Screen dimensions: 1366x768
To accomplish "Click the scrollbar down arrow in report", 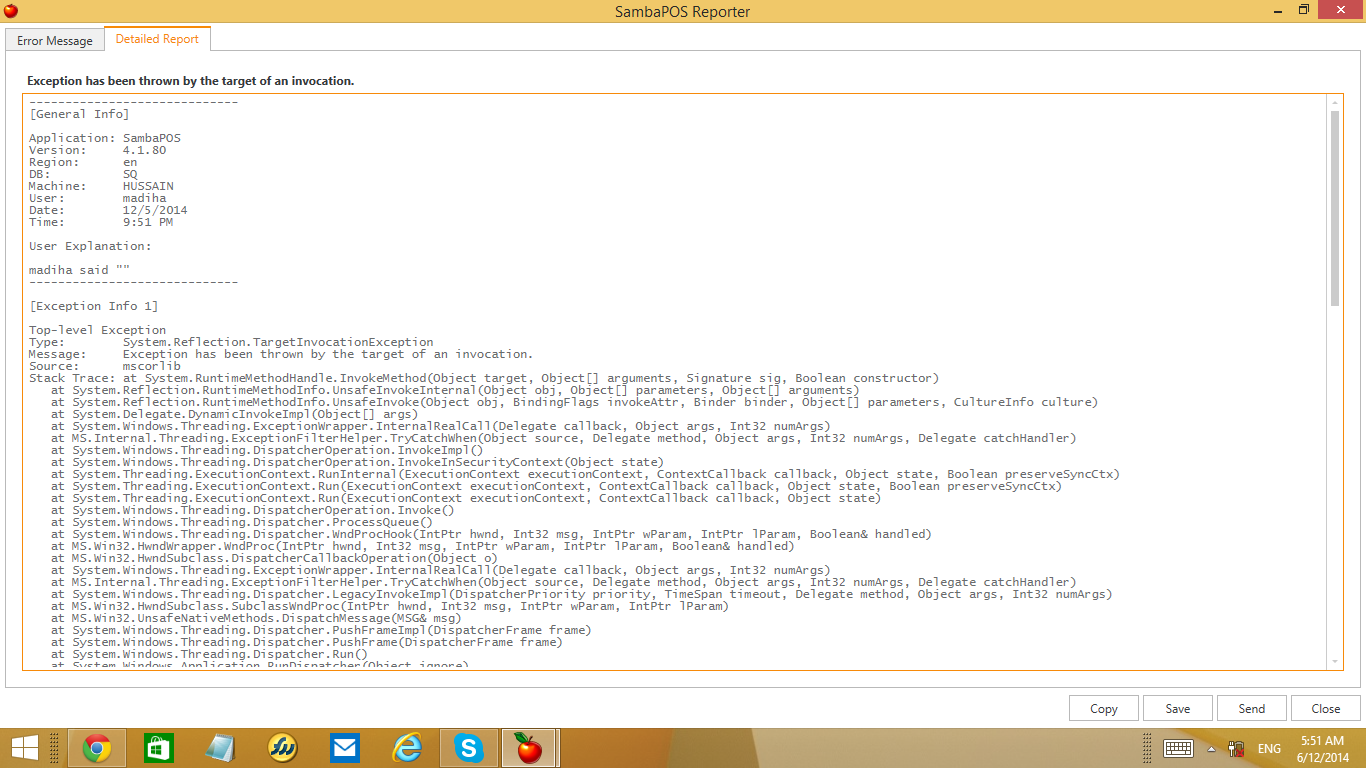I will pyautogui.click(x=1334, y=662).
